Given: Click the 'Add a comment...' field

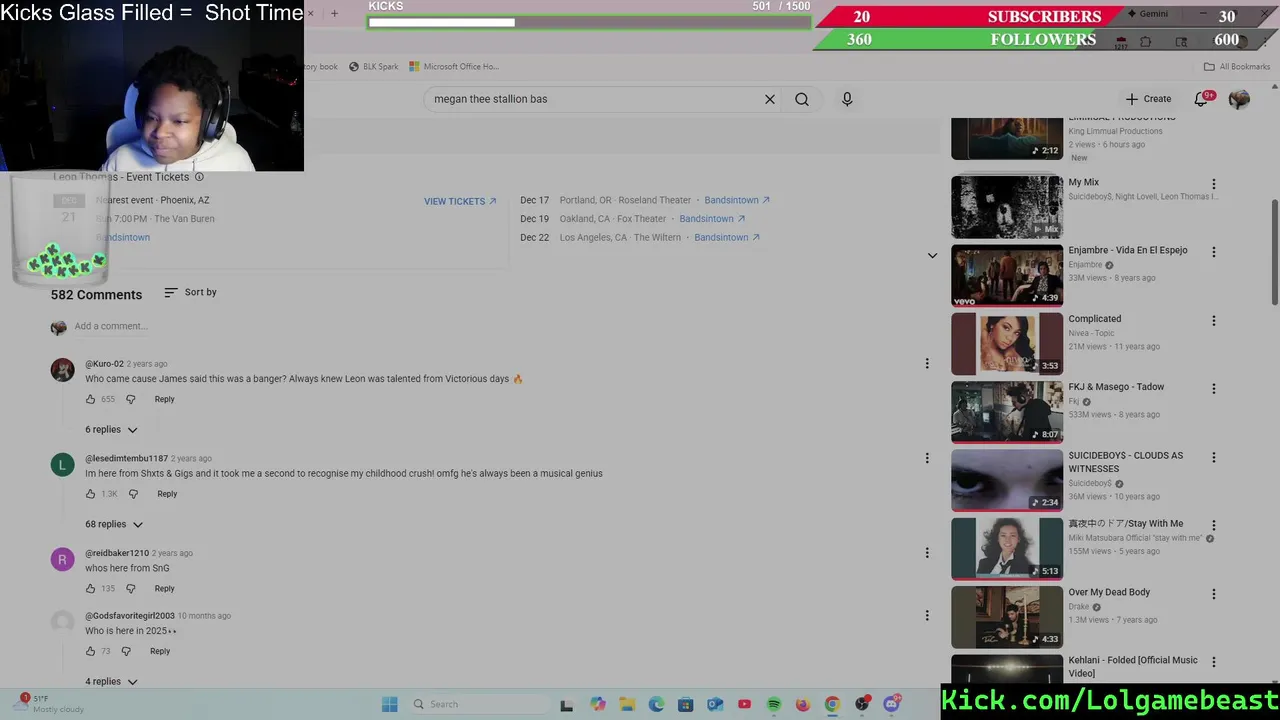Looking at the screenshot, I should pyautogui.click(x=110, y=326).
